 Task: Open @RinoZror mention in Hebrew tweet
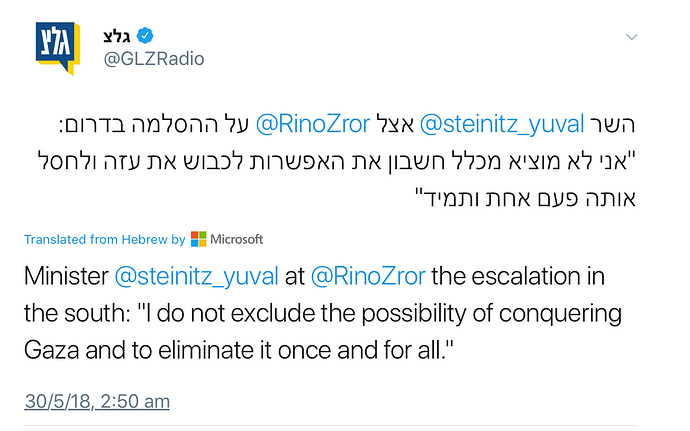313,124
